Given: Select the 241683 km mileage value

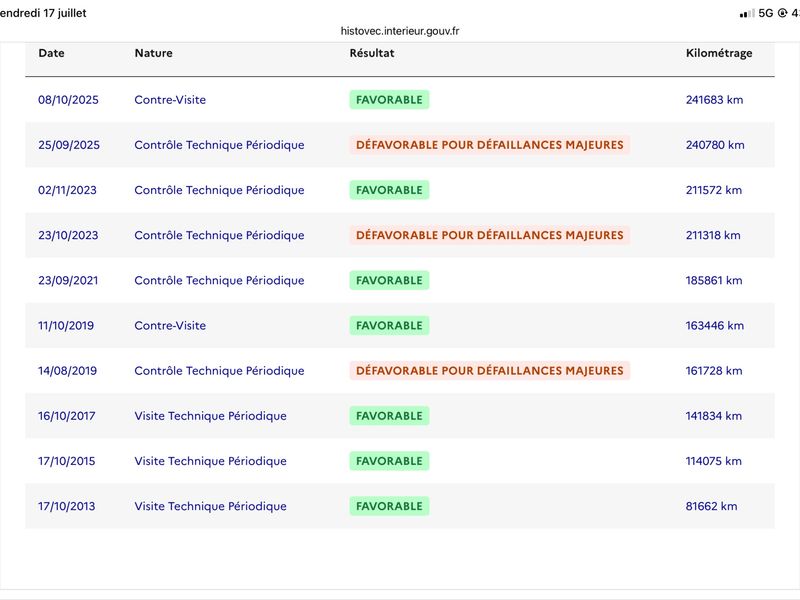Looking at the screenshot, I should (x=714, y=99).
